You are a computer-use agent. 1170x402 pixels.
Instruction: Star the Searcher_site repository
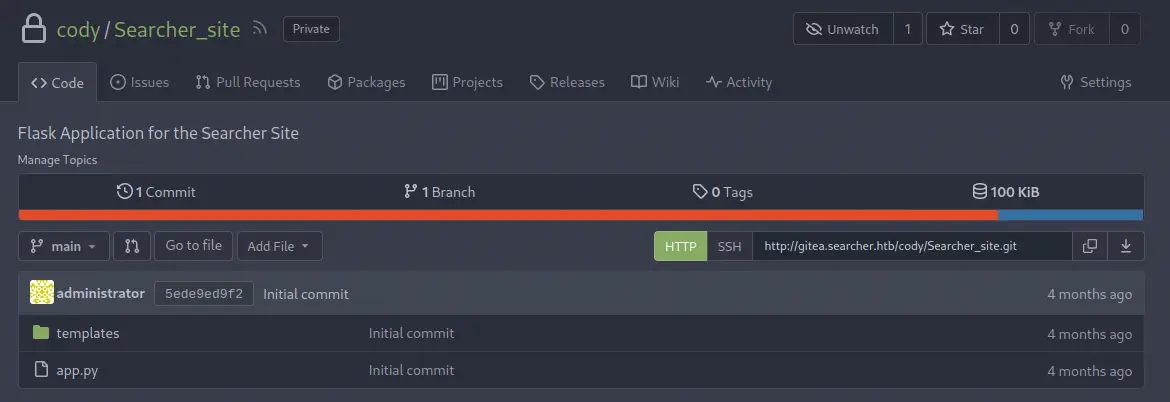[962, 29]
